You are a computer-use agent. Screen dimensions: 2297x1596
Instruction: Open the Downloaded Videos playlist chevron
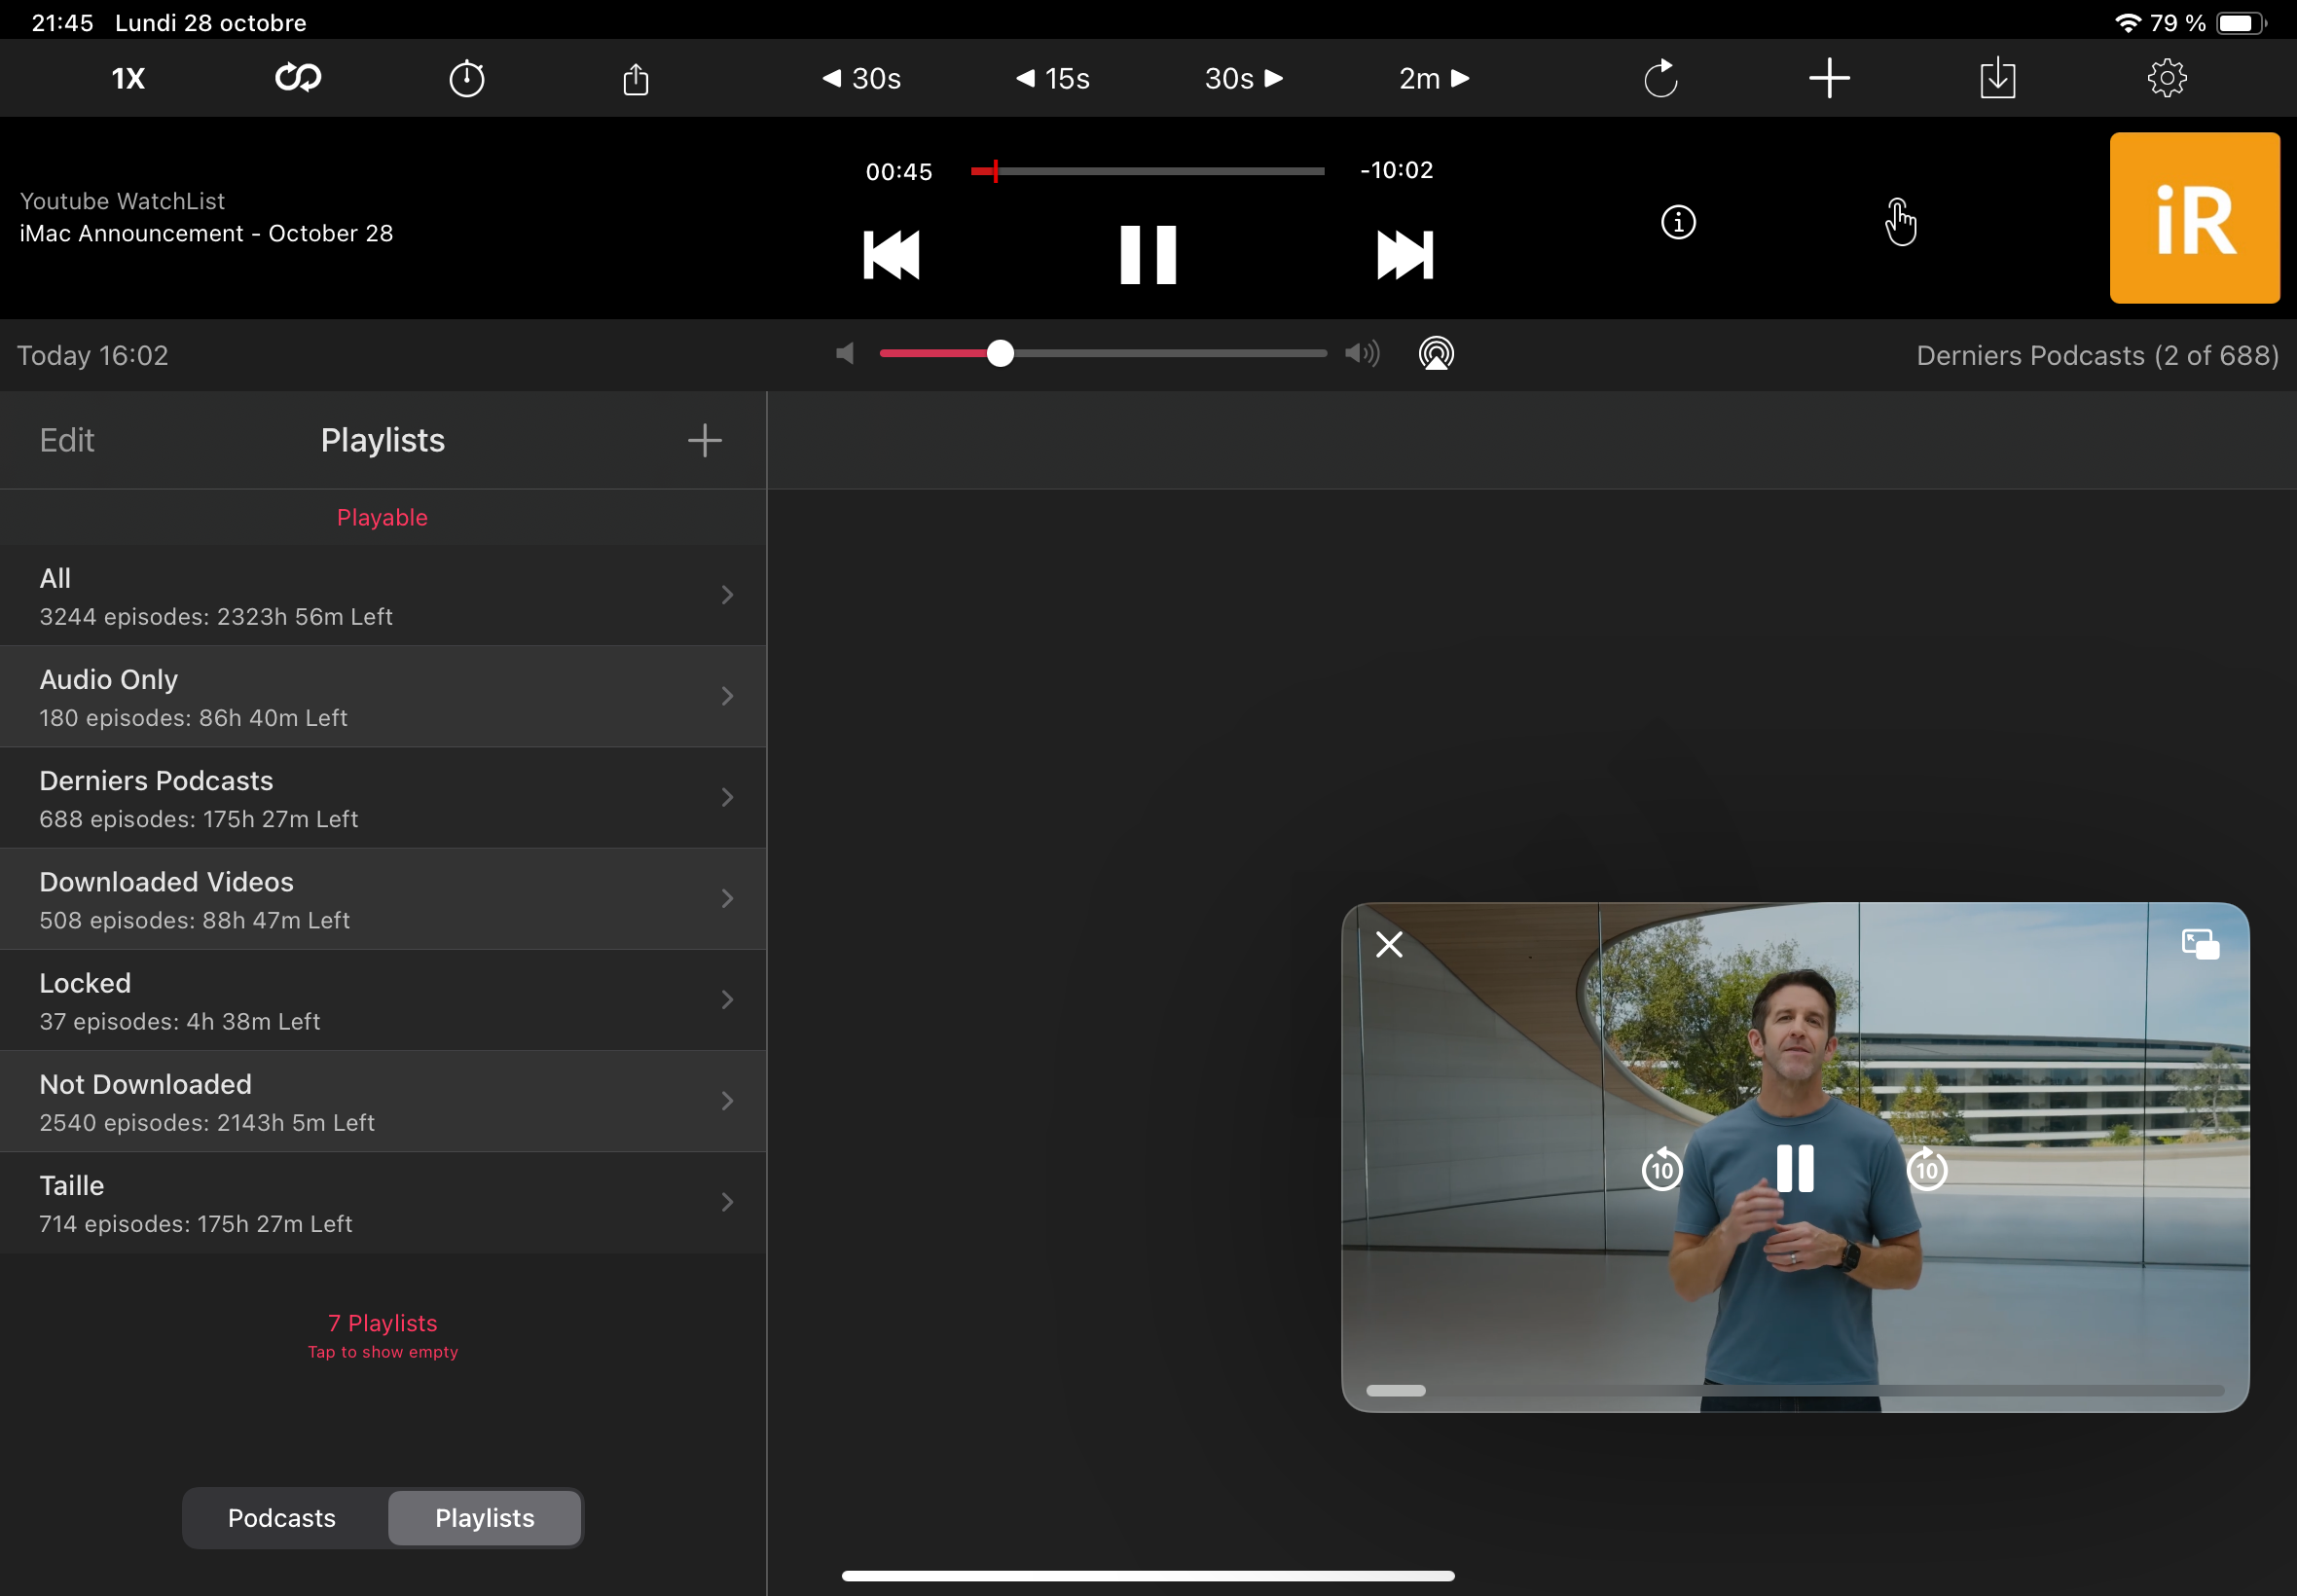[727, 899]
